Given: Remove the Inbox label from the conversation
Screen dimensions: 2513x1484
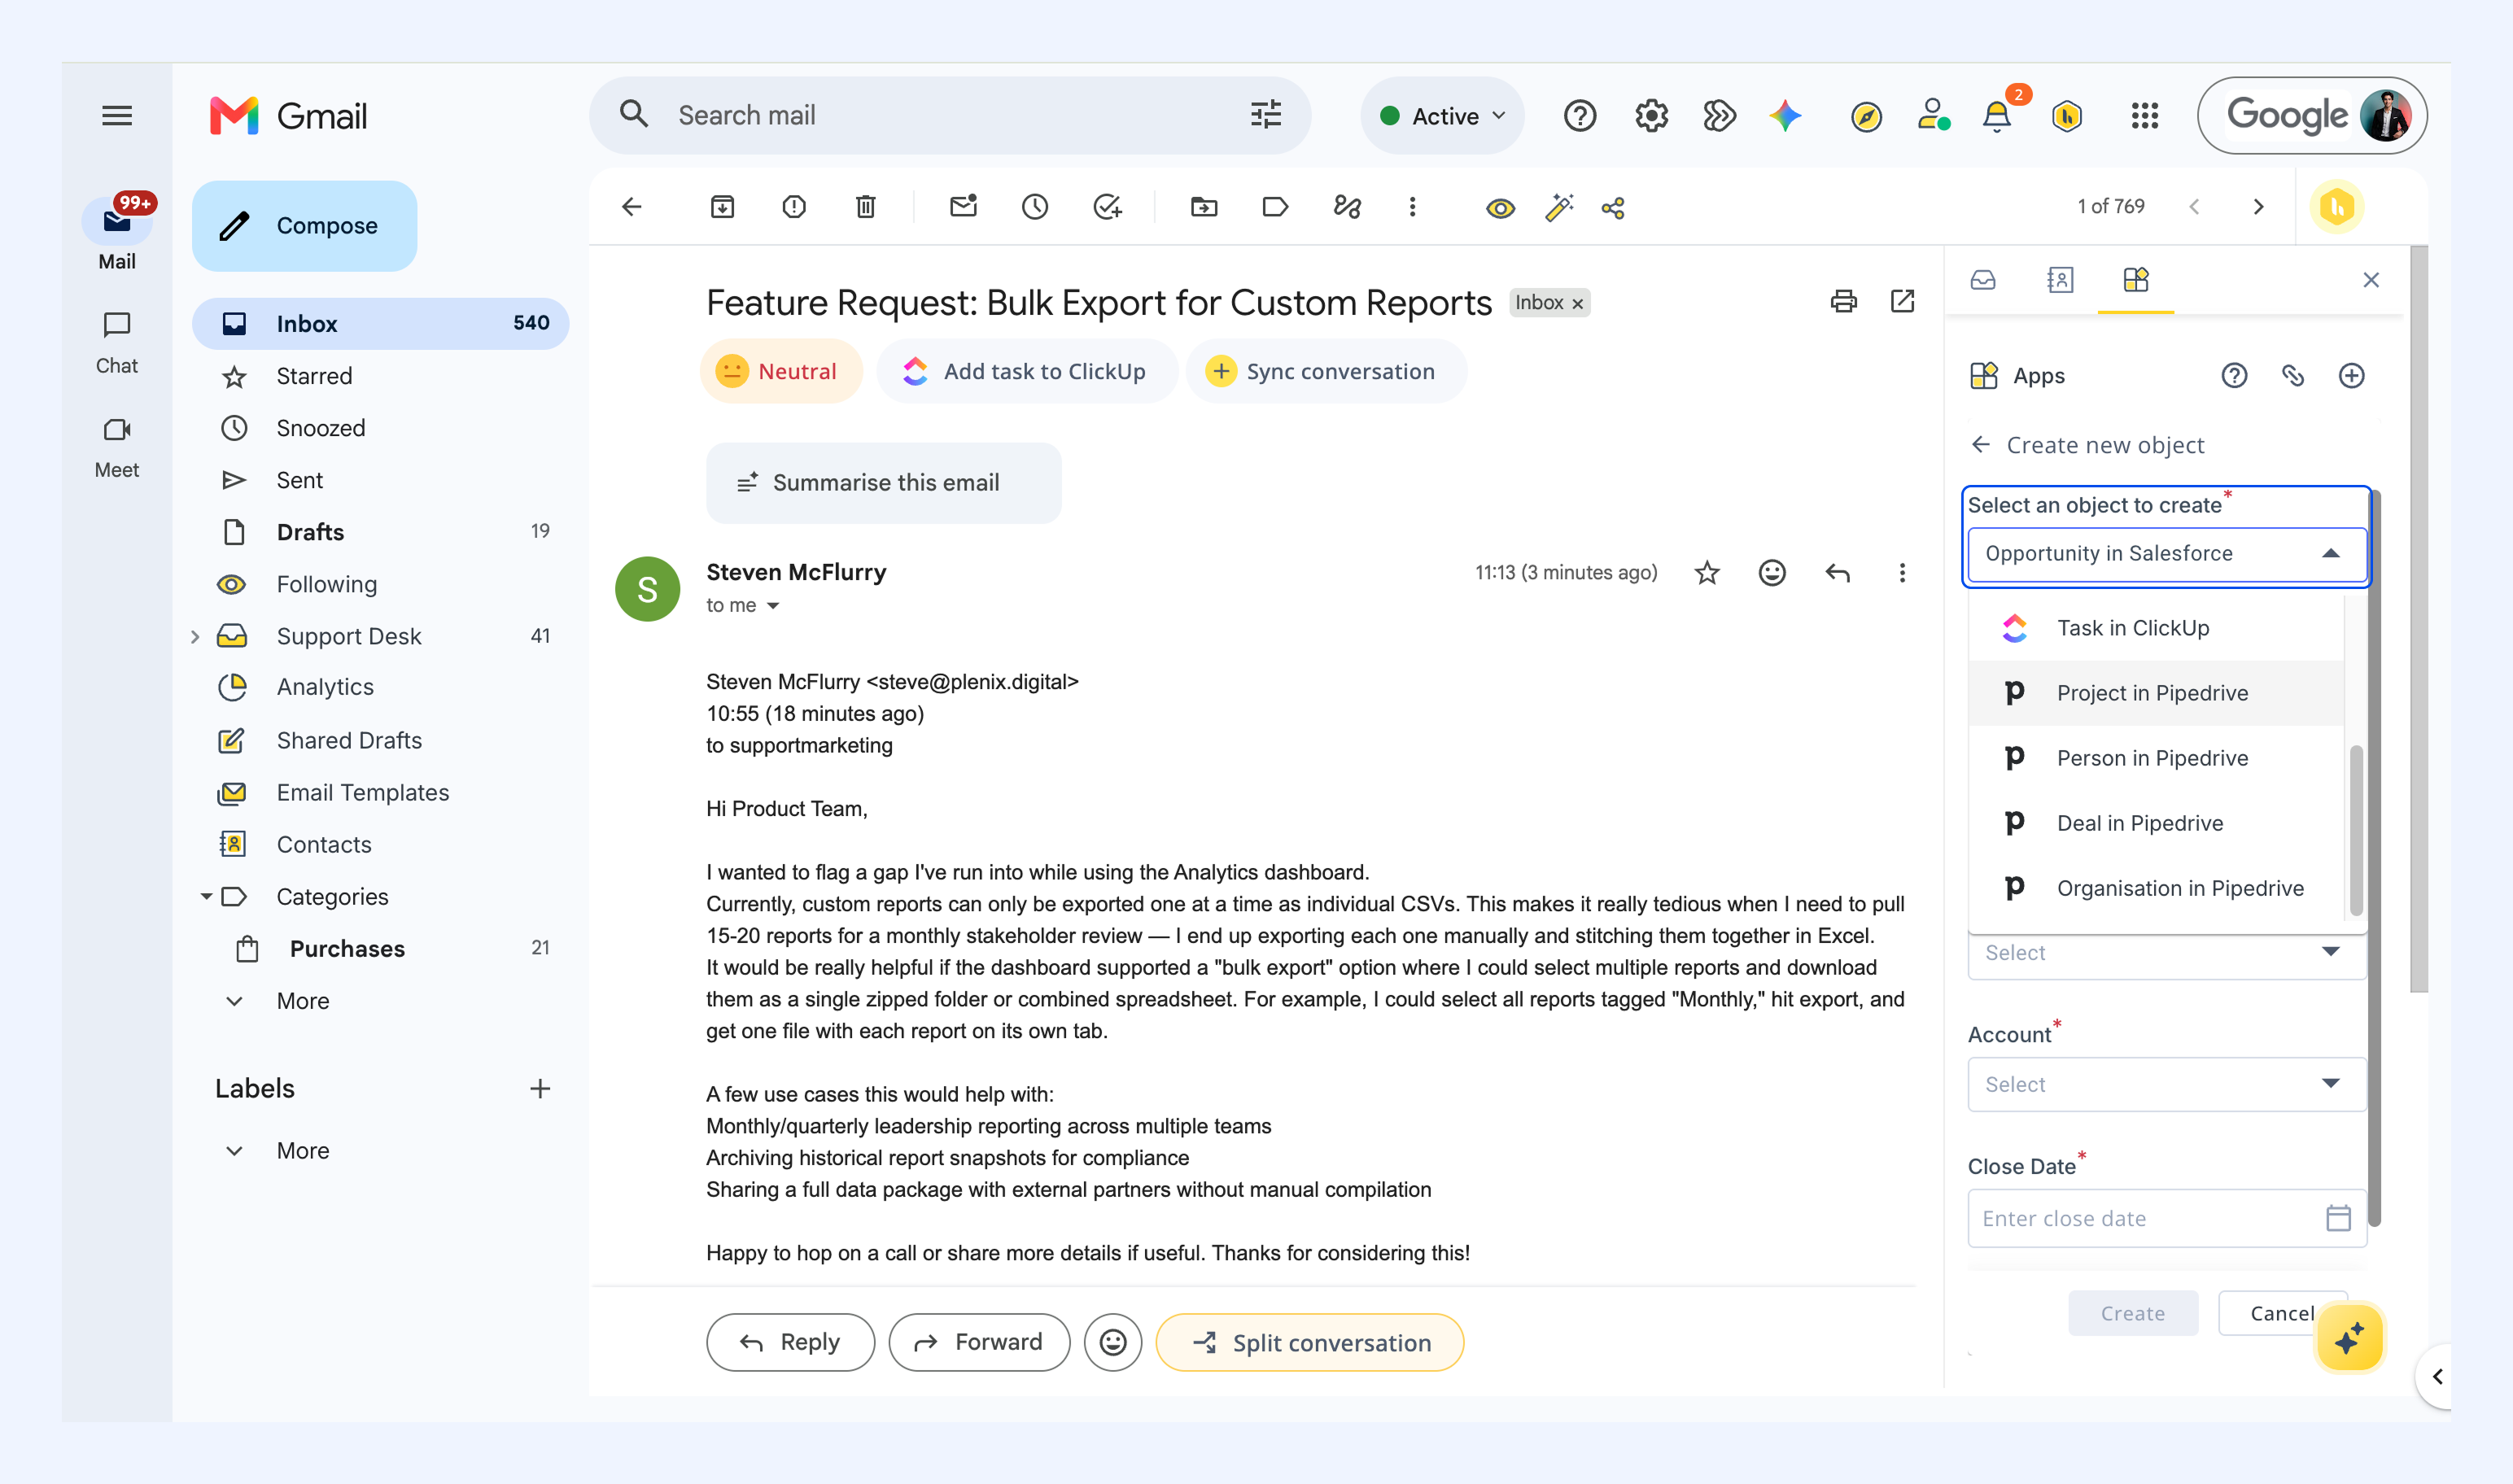Looking at the screenshot, I should point(1578,304).
